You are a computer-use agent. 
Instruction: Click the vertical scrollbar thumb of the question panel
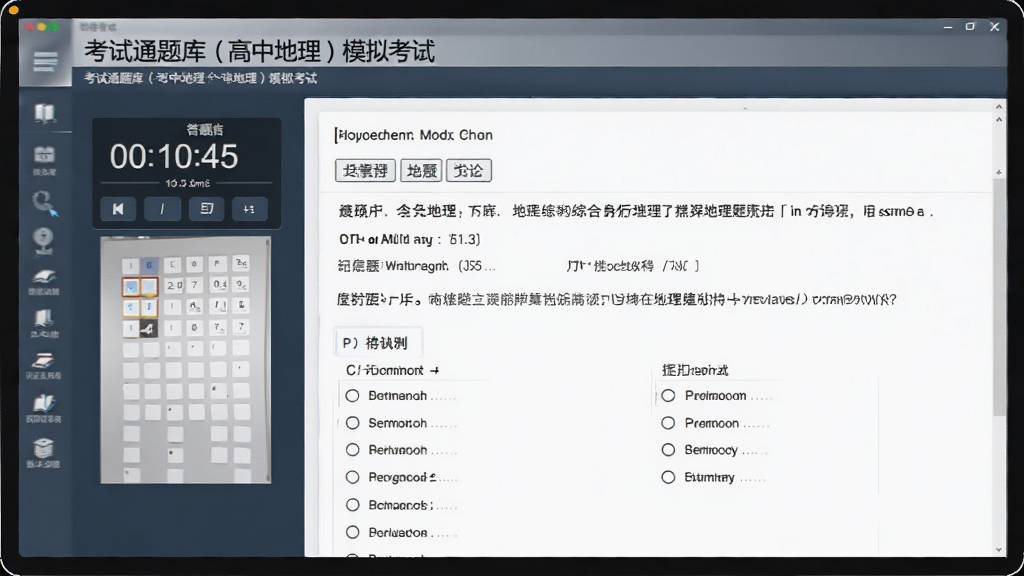pyautogui.click(x=999, y=297)
